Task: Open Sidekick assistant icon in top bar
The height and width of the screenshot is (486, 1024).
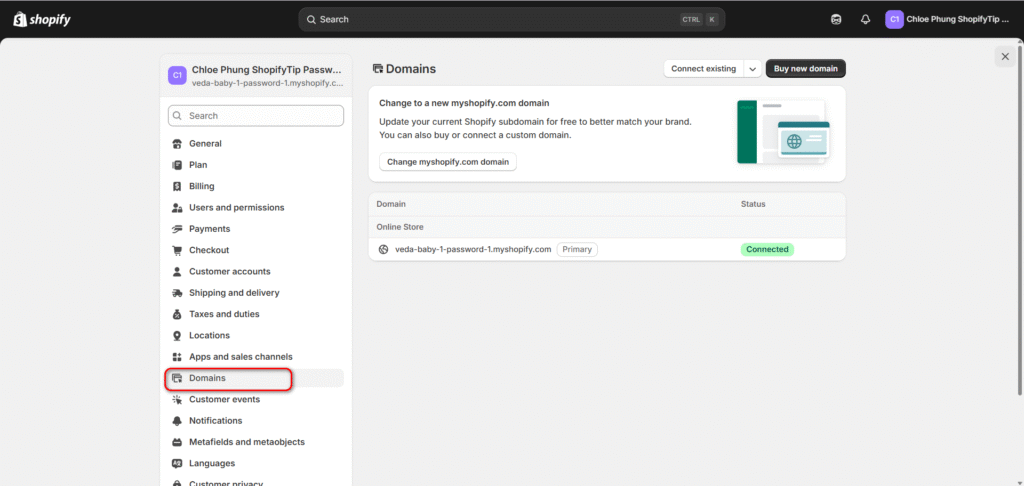Action: click(x=836, y=19)
